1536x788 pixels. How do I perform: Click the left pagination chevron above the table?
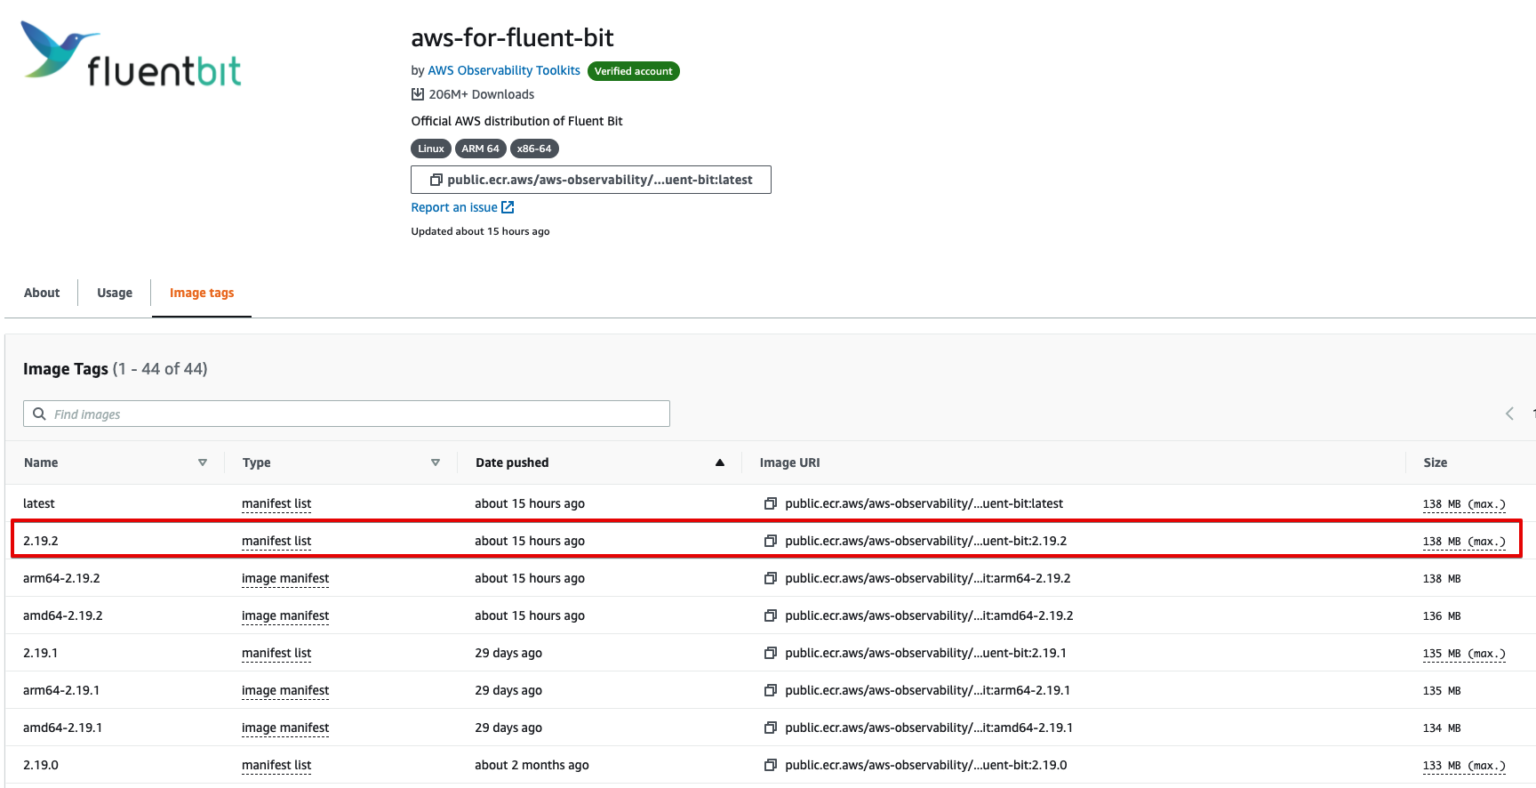[x=1509, y=413]
